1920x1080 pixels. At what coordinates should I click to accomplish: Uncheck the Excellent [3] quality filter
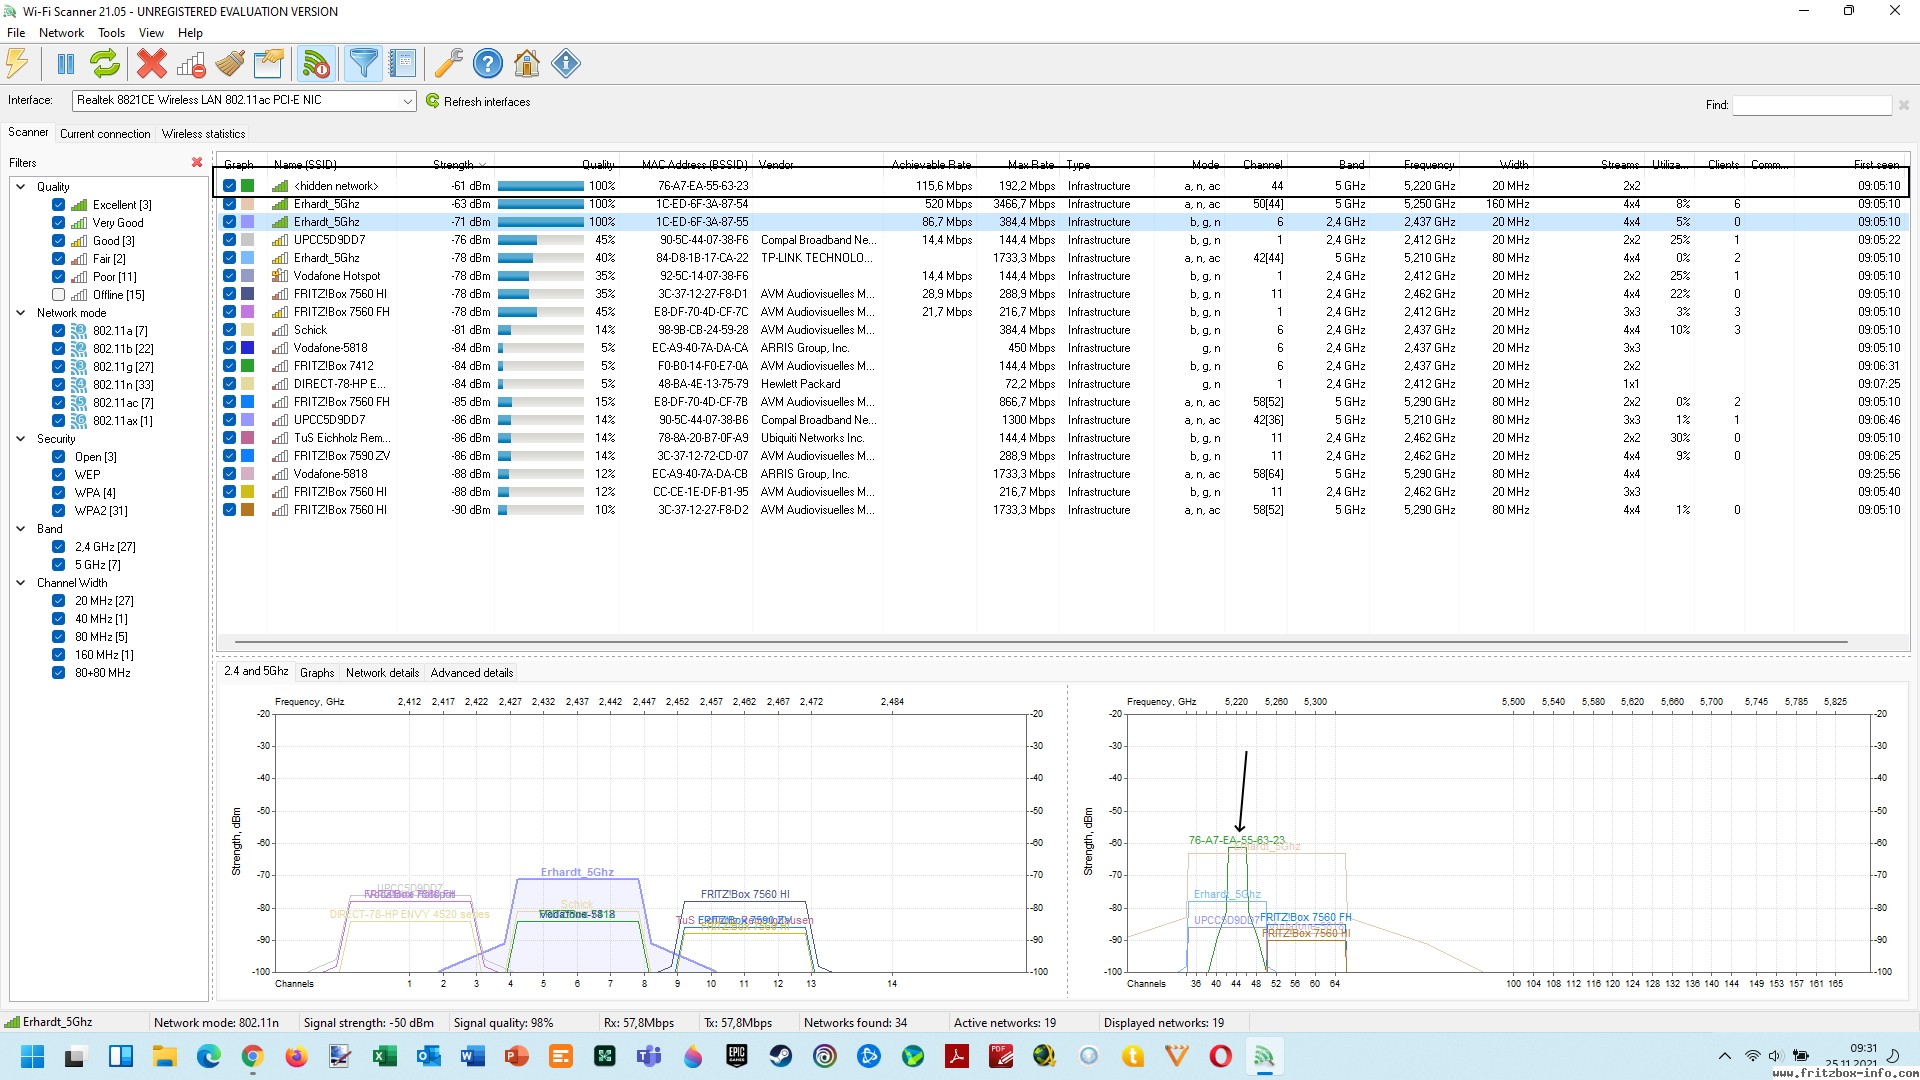click(x=58, y=205)
